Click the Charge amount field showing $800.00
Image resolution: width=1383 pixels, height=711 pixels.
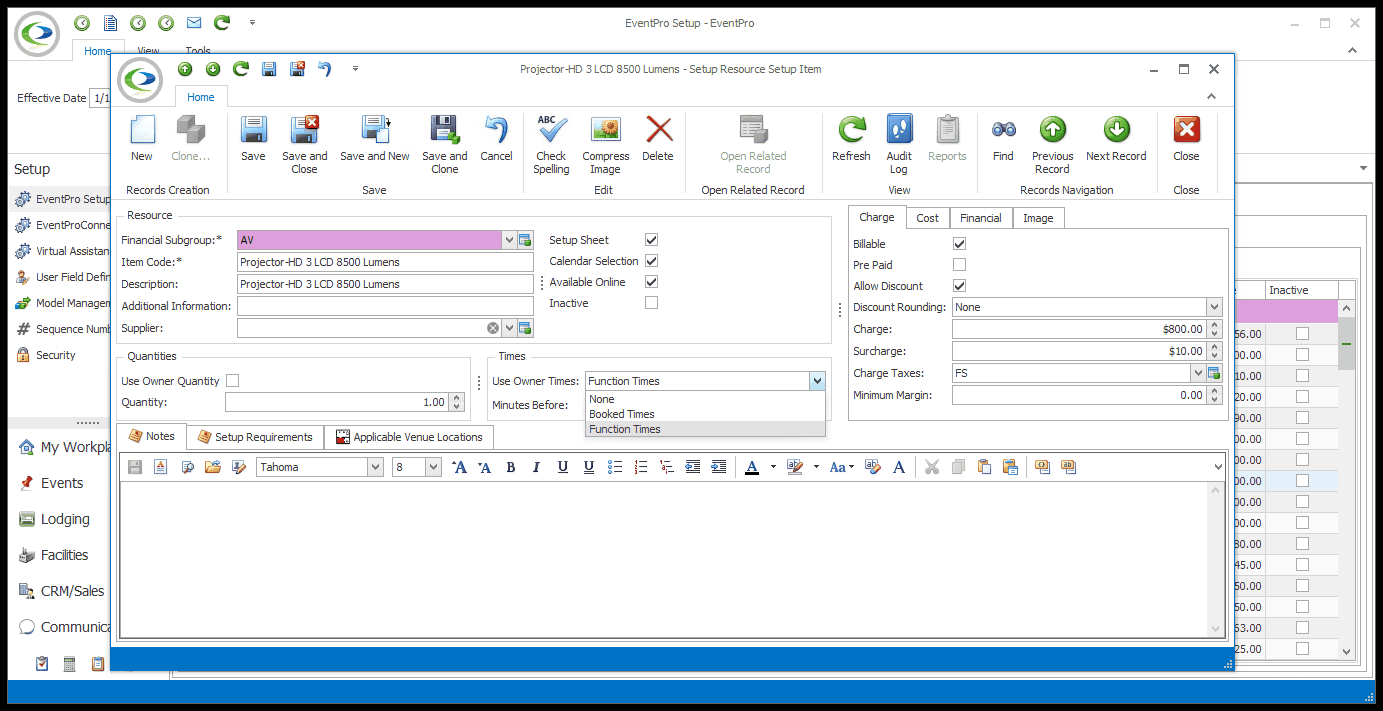pos(1079,329)
